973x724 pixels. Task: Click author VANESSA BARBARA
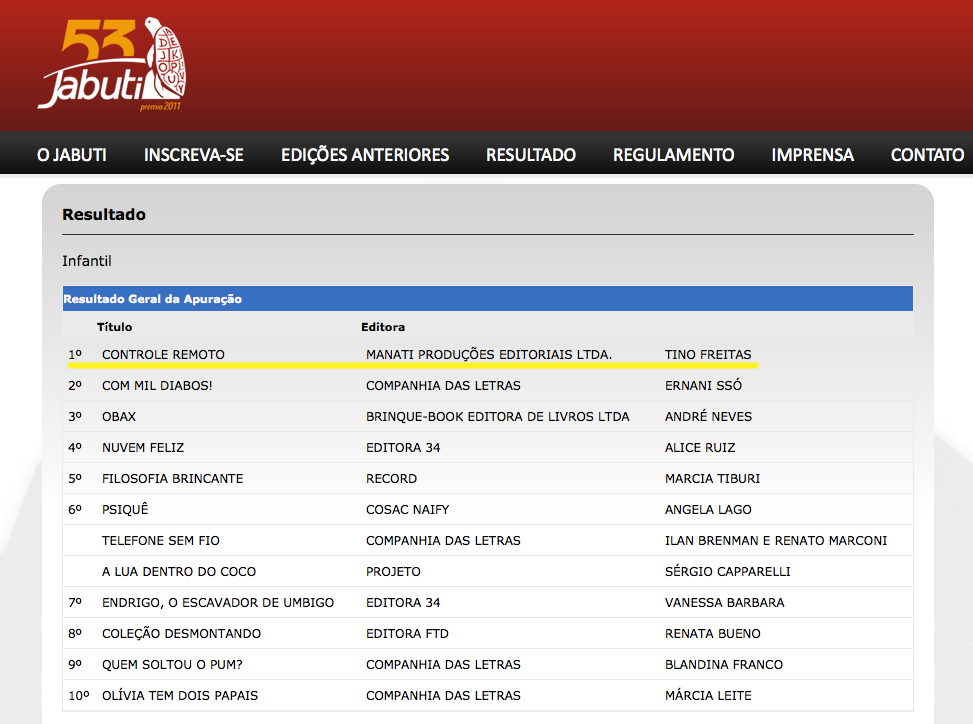[x=725, y=602]
